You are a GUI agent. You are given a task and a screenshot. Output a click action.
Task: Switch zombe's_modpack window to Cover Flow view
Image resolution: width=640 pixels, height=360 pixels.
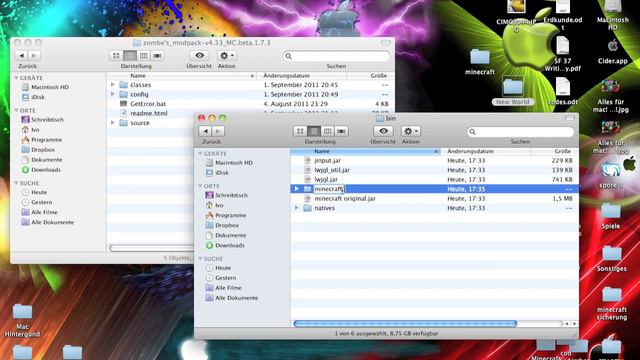[x=157, y=55]
